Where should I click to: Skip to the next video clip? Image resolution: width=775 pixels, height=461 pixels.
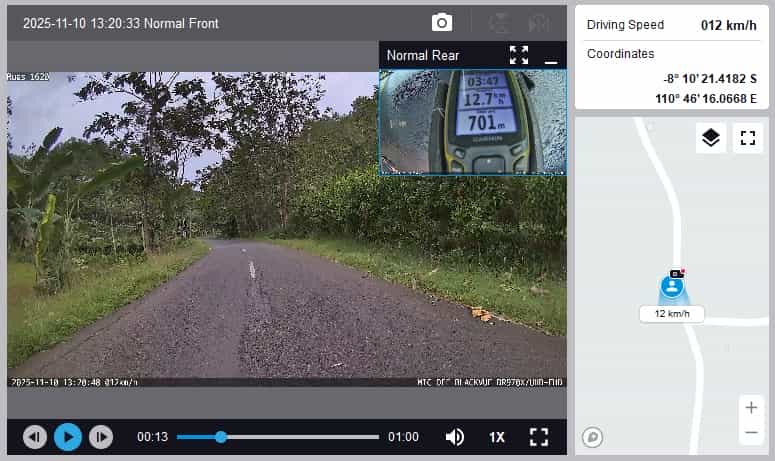pos(101,437)
